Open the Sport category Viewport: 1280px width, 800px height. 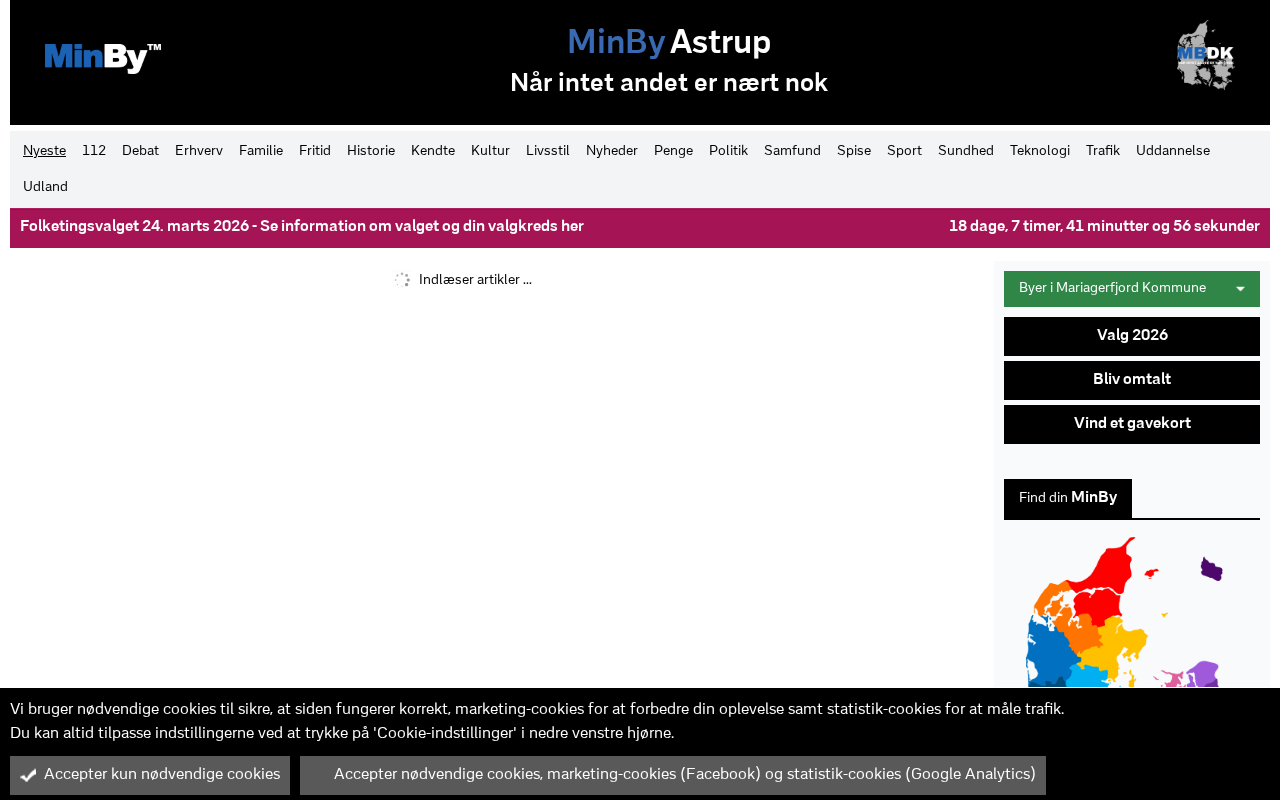coord(904,151)
